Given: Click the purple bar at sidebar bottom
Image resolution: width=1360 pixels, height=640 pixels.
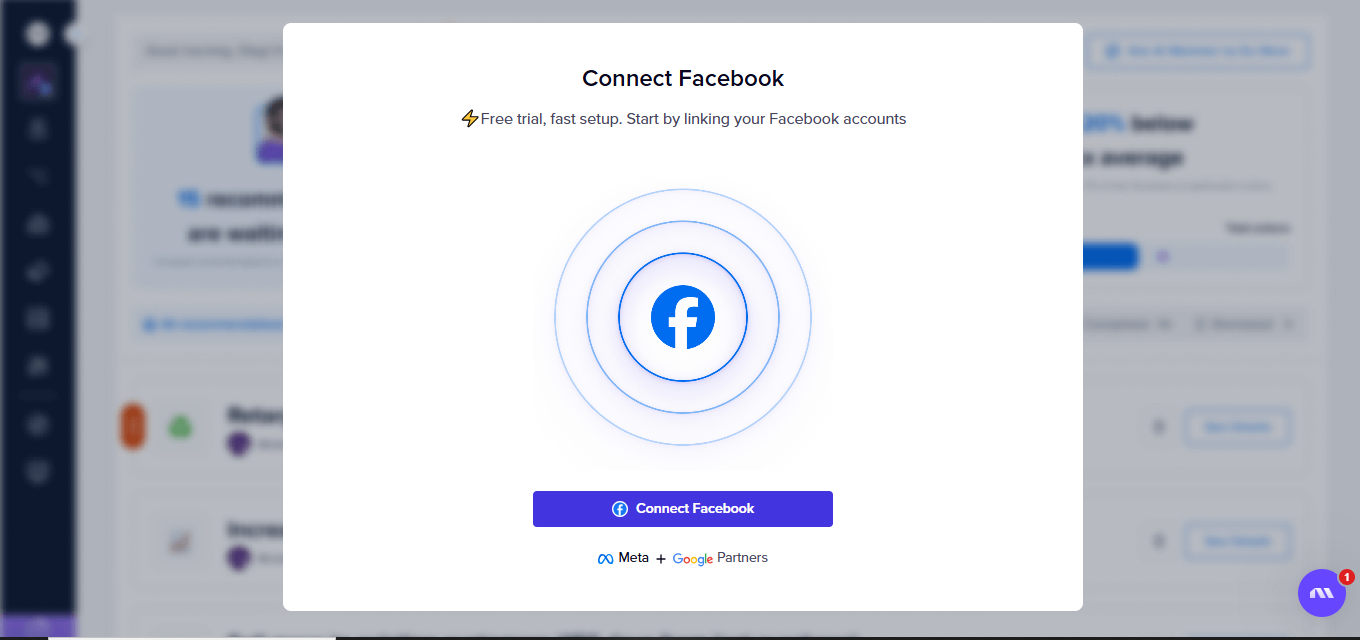Looking at the screenshot, I should click(38, 625).
